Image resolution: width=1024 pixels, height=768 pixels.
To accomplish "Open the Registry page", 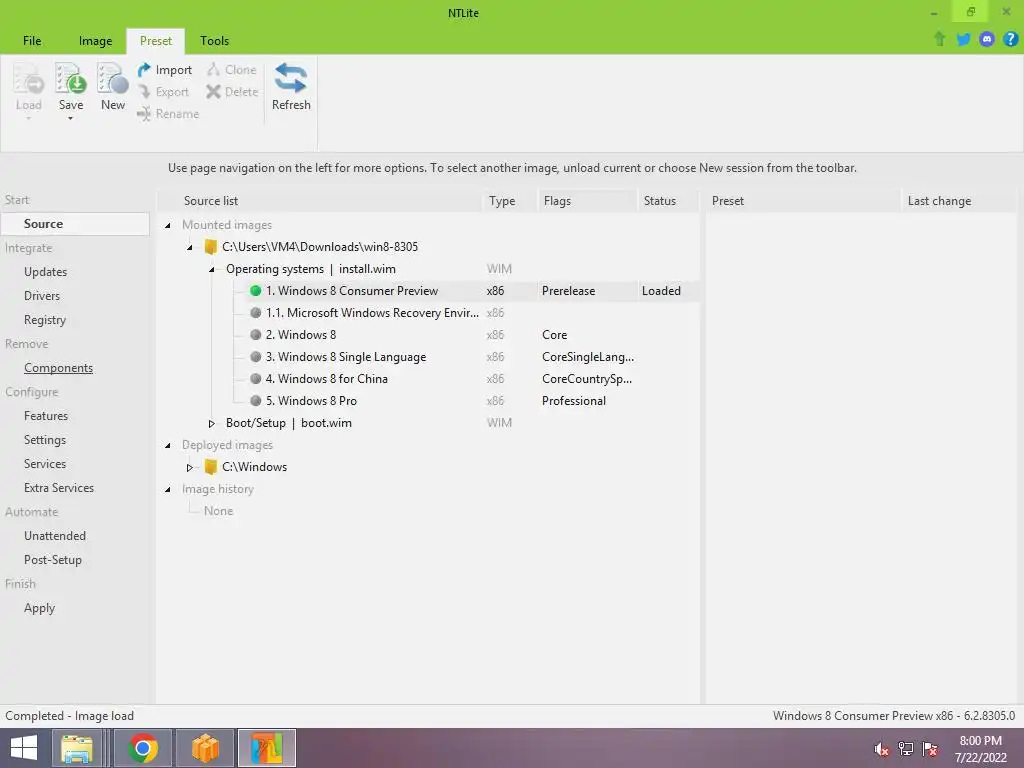I will coord(45,320).
